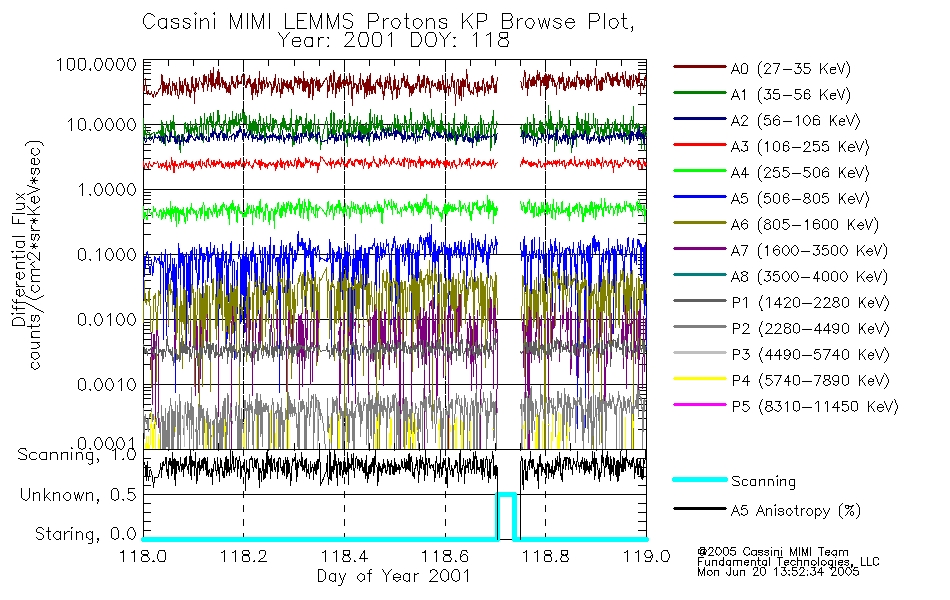Click the cyan scanning-mode pulse near 118.7
Screen dimensions: 950x600
(x=507, y=516)
